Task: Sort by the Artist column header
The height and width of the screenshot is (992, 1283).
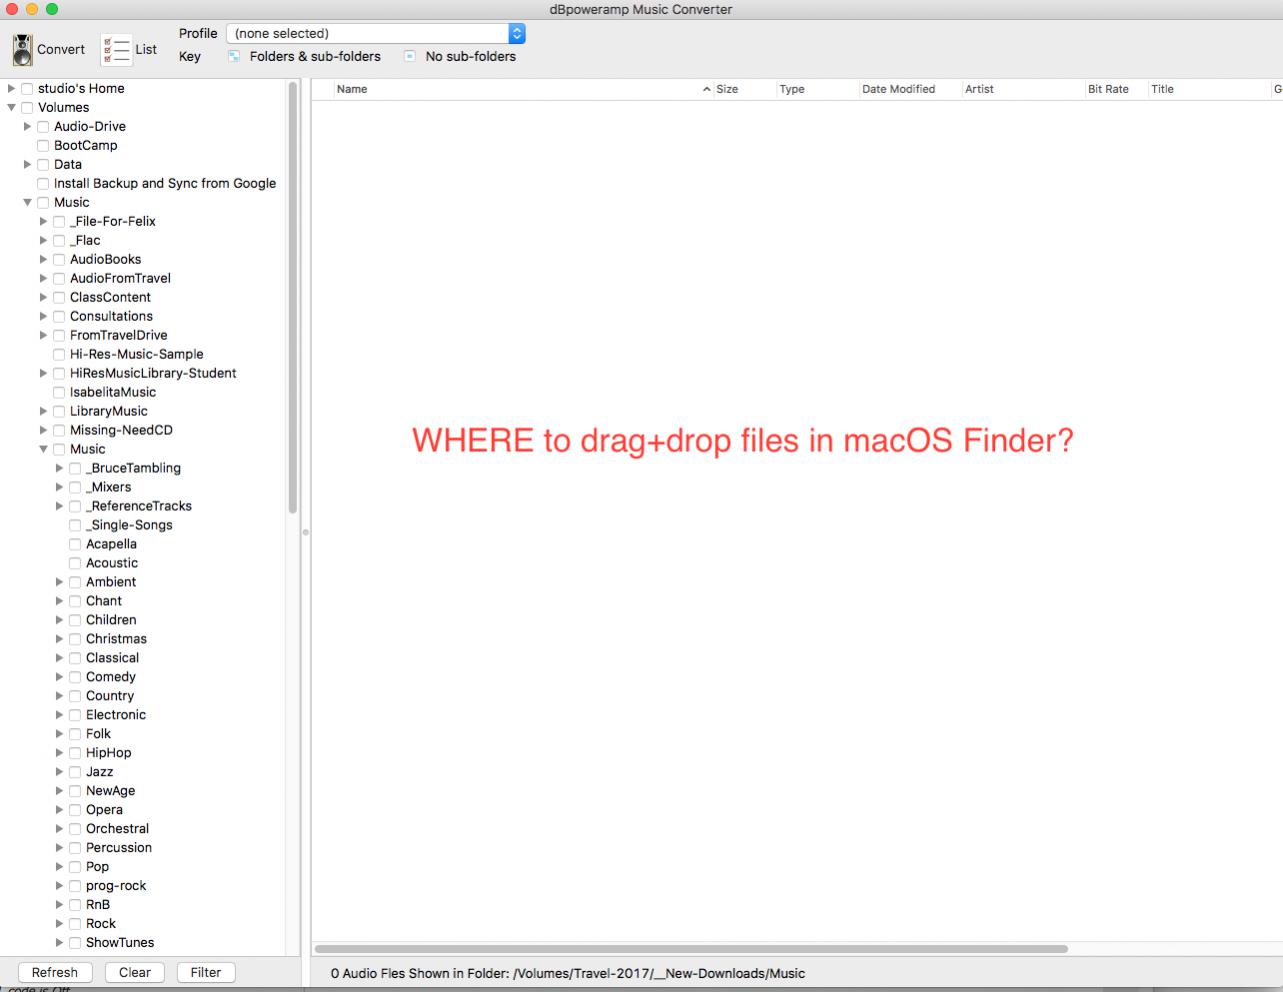Action: (1022, 89)
